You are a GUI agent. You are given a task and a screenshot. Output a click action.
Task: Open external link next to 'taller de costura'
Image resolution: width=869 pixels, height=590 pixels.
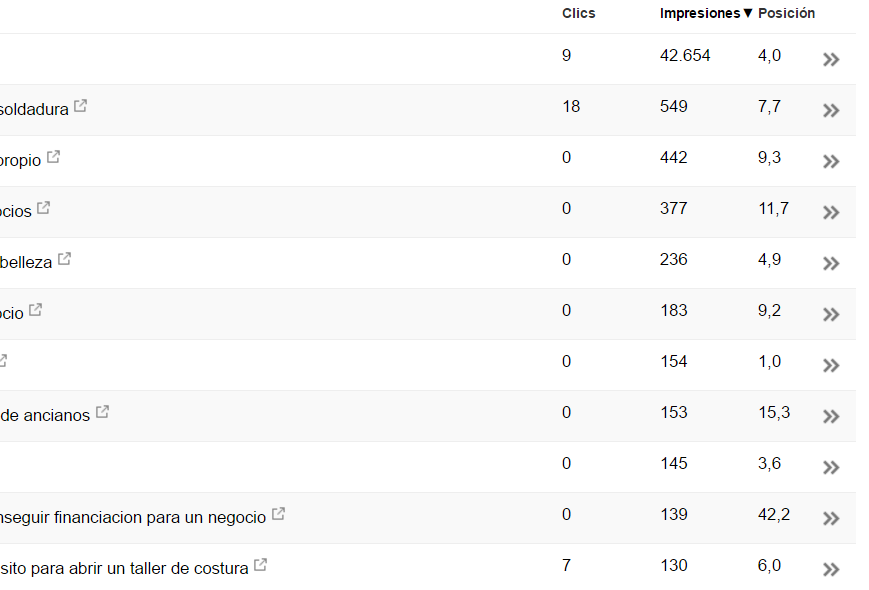coord(260,565)
